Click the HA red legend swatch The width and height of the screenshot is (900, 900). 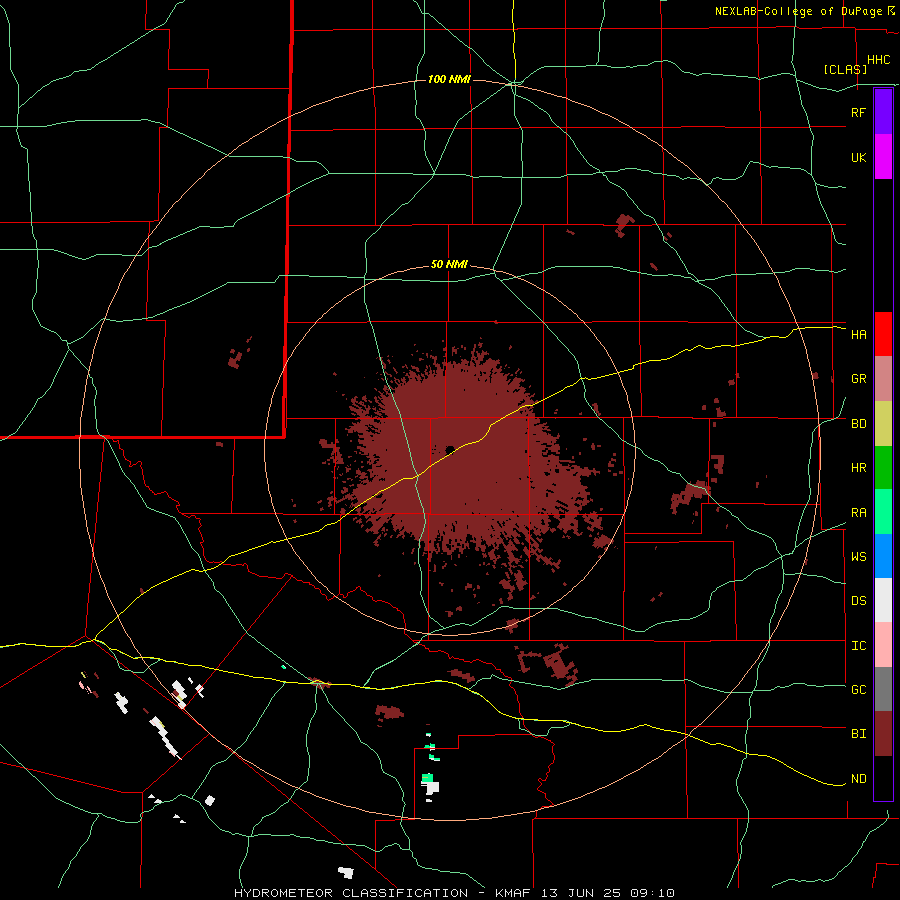tap(883, 334)
